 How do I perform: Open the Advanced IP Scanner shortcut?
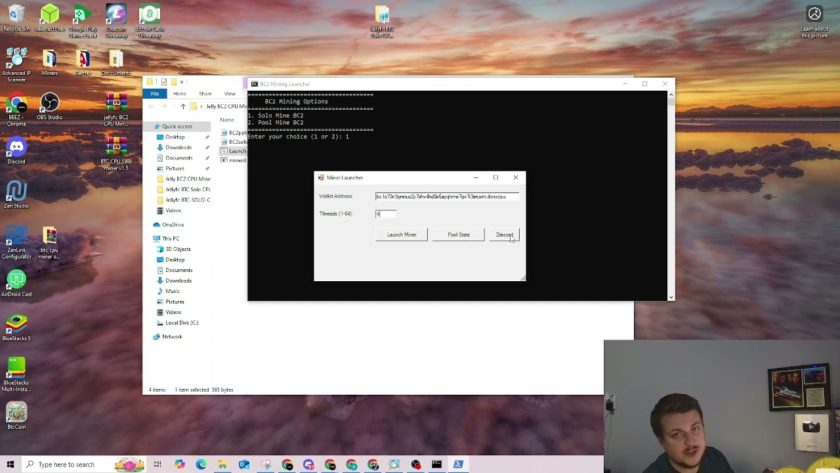[16, 60]
